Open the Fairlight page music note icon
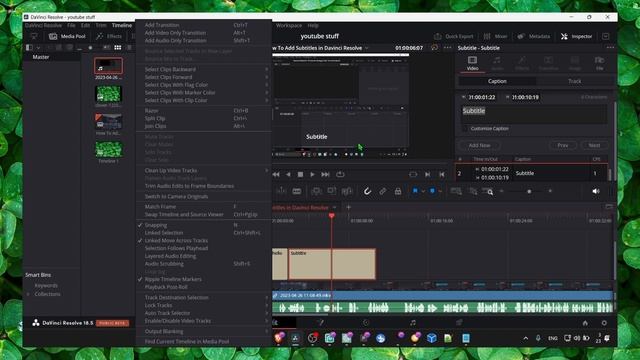Image resolution: width=640 pixels, height=360 pixels. [x=413, y=322]
